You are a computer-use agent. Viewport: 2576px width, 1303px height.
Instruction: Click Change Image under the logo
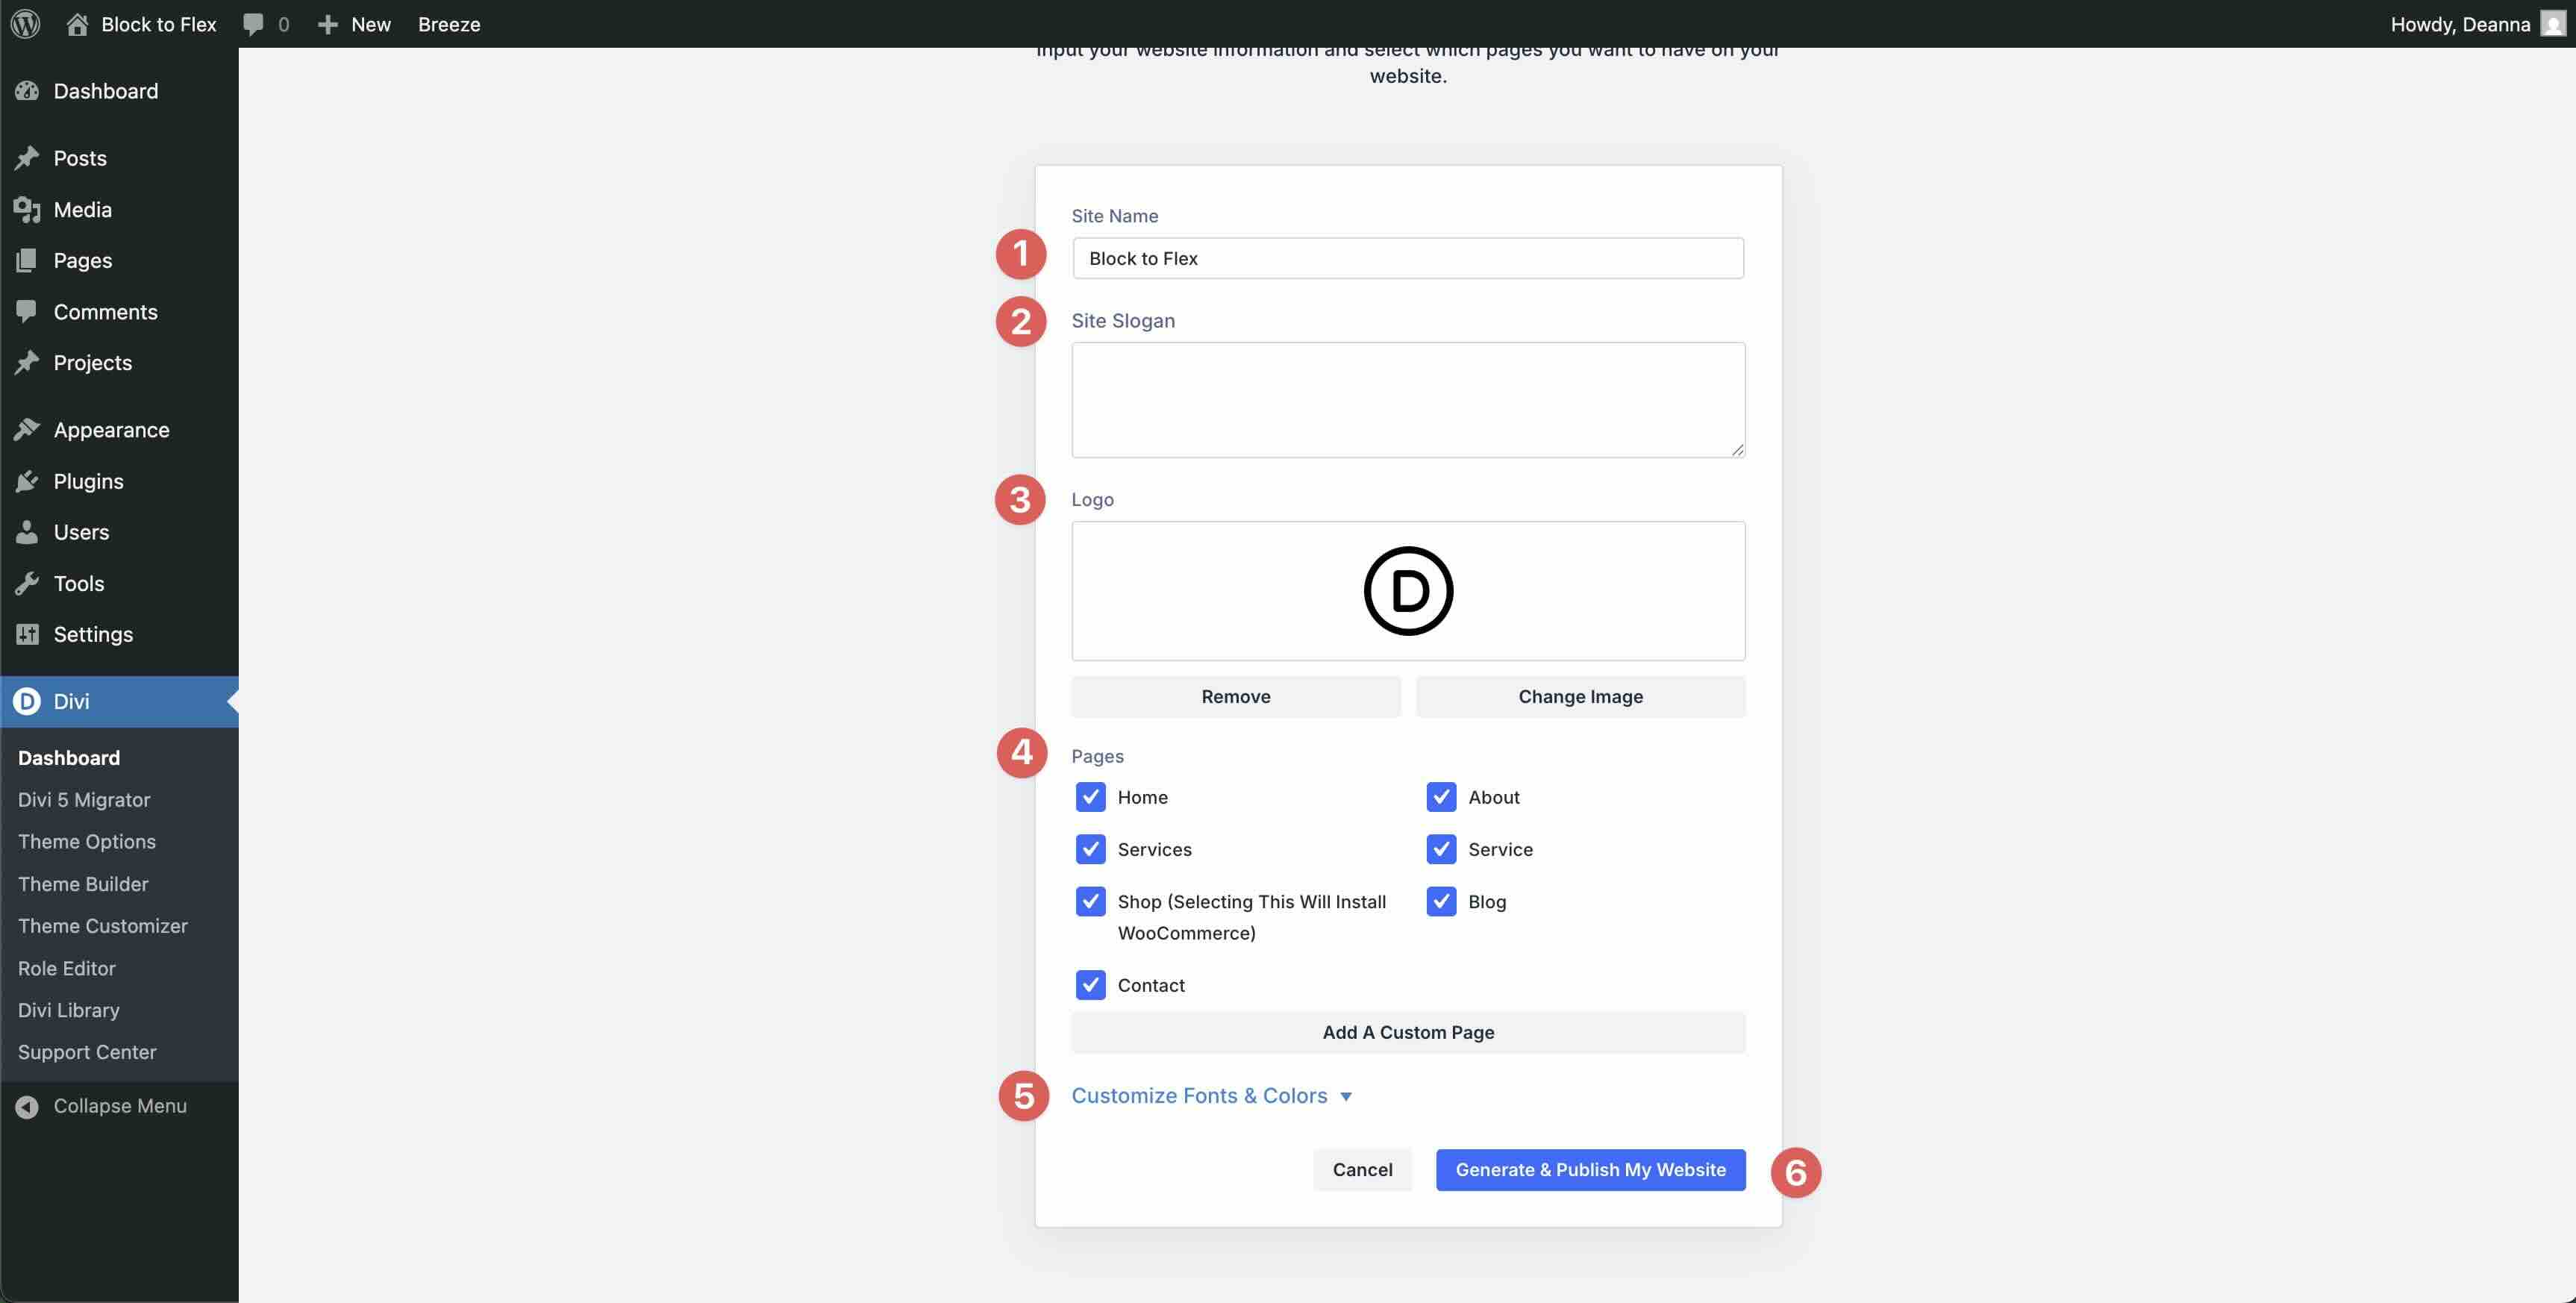tap(1579, 696)
